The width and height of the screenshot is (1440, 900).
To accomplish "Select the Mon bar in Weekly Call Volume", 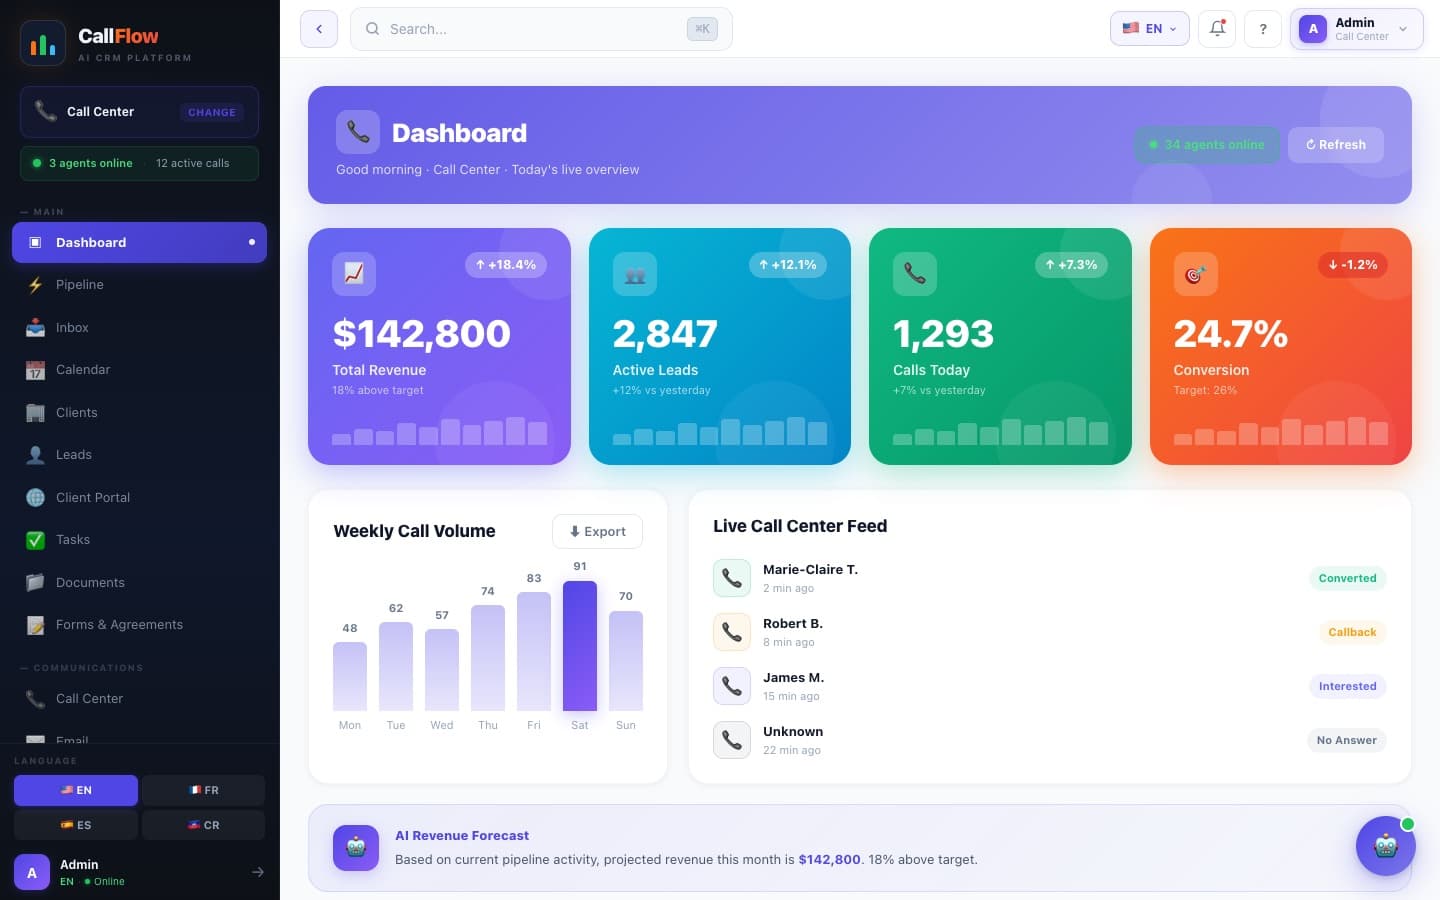I will point(350,676).
